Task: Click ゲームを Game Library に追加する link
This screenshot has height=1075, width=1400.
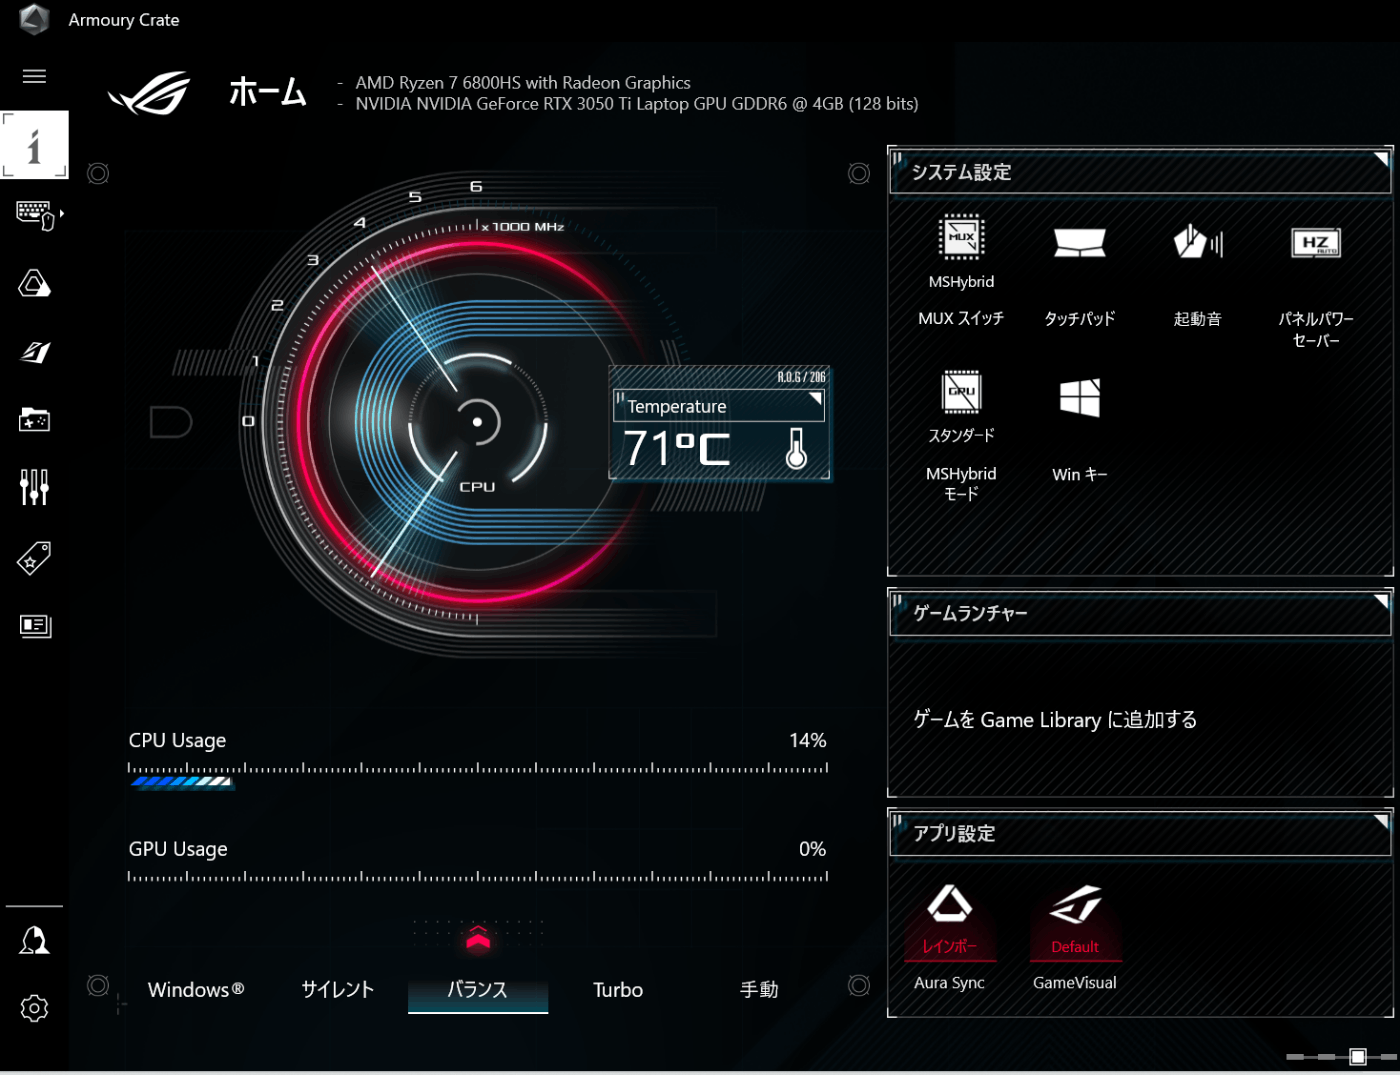Action: tap(1055, 719)
